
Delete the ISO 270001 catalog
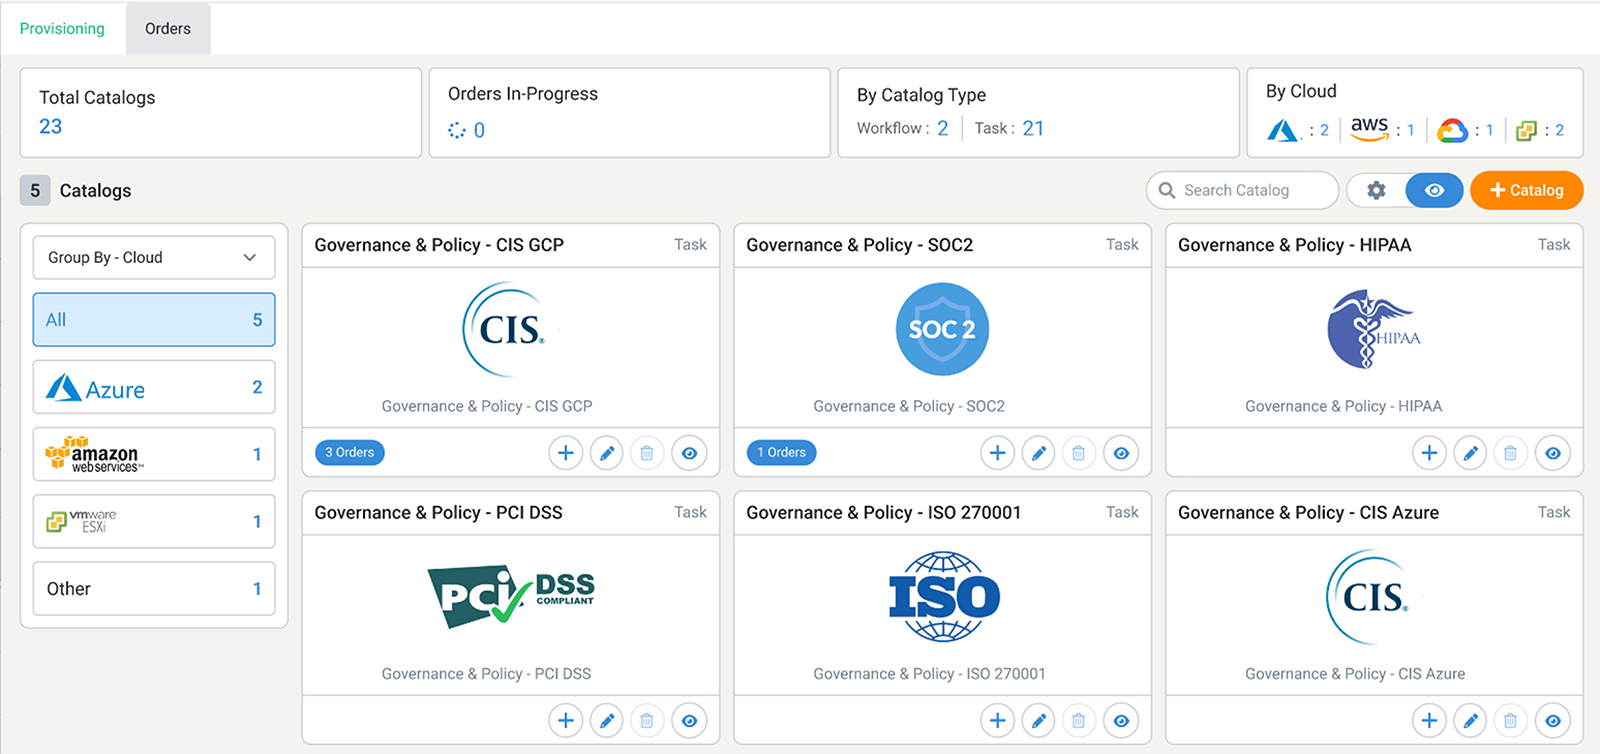pyautogui.click(x=1079, y=720)
